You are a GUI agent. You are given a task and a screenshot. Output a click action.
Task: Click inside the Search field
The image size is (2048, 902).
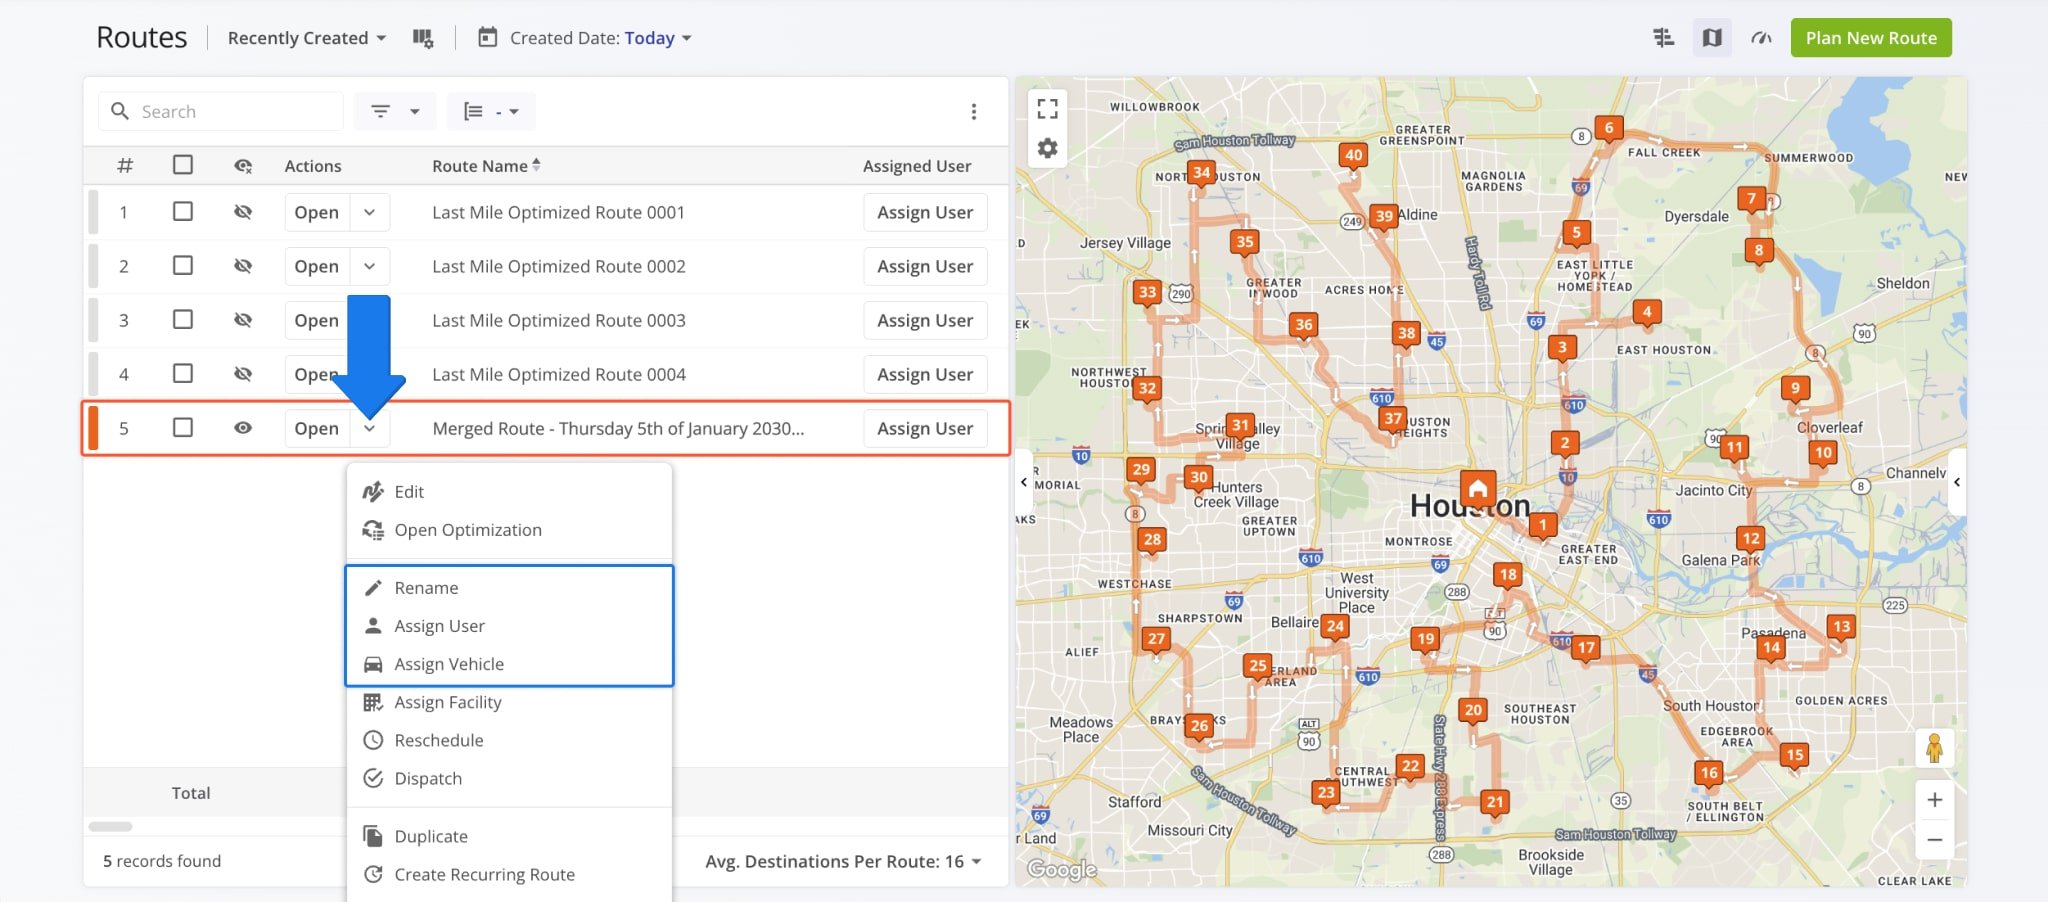click(x=220, y=111)
